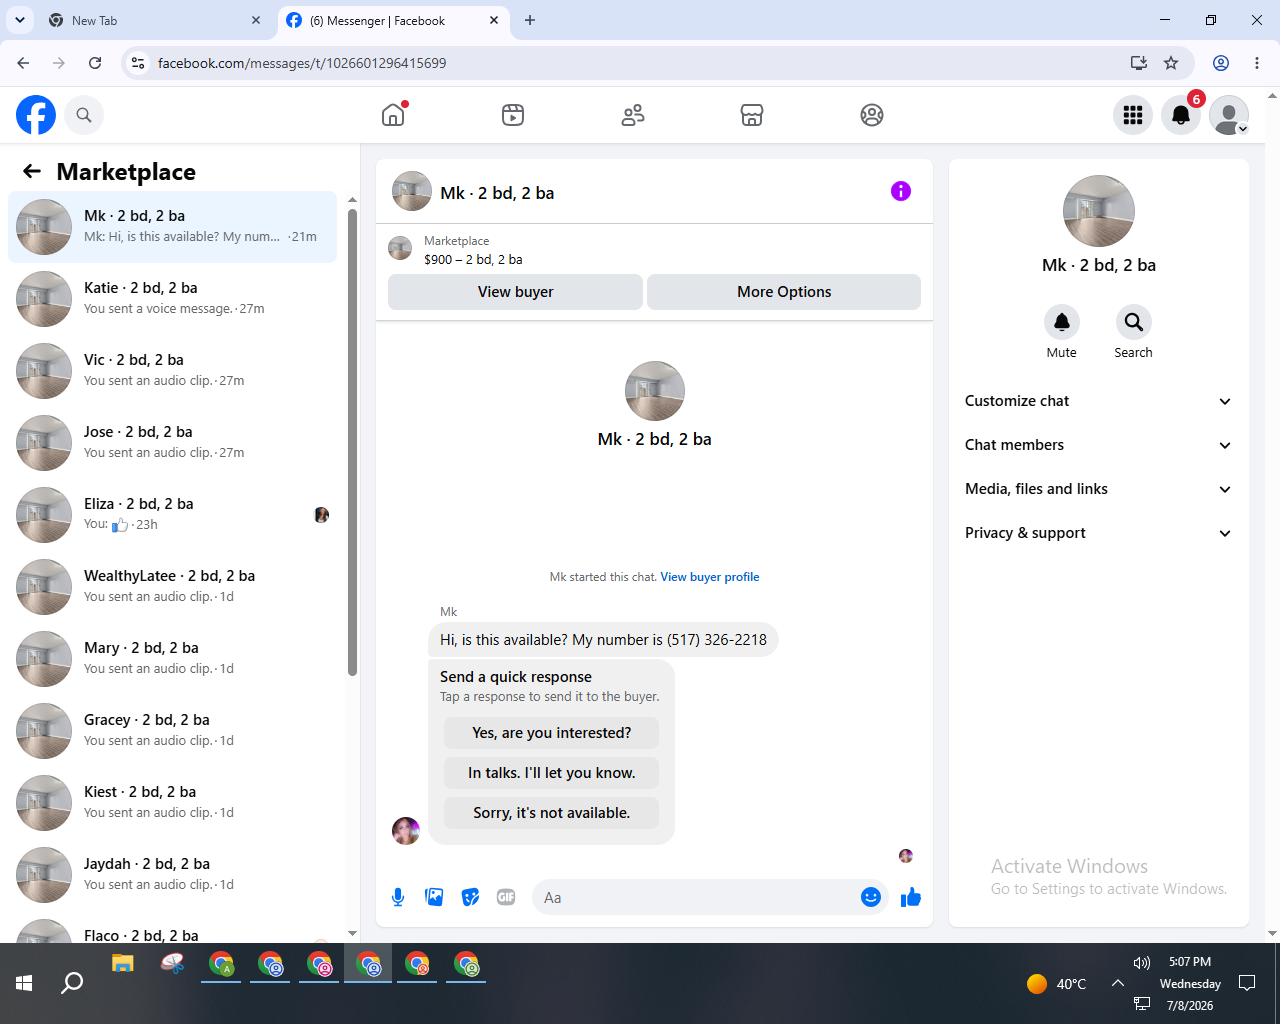Open the Gracey conversation

coord(173,731)
